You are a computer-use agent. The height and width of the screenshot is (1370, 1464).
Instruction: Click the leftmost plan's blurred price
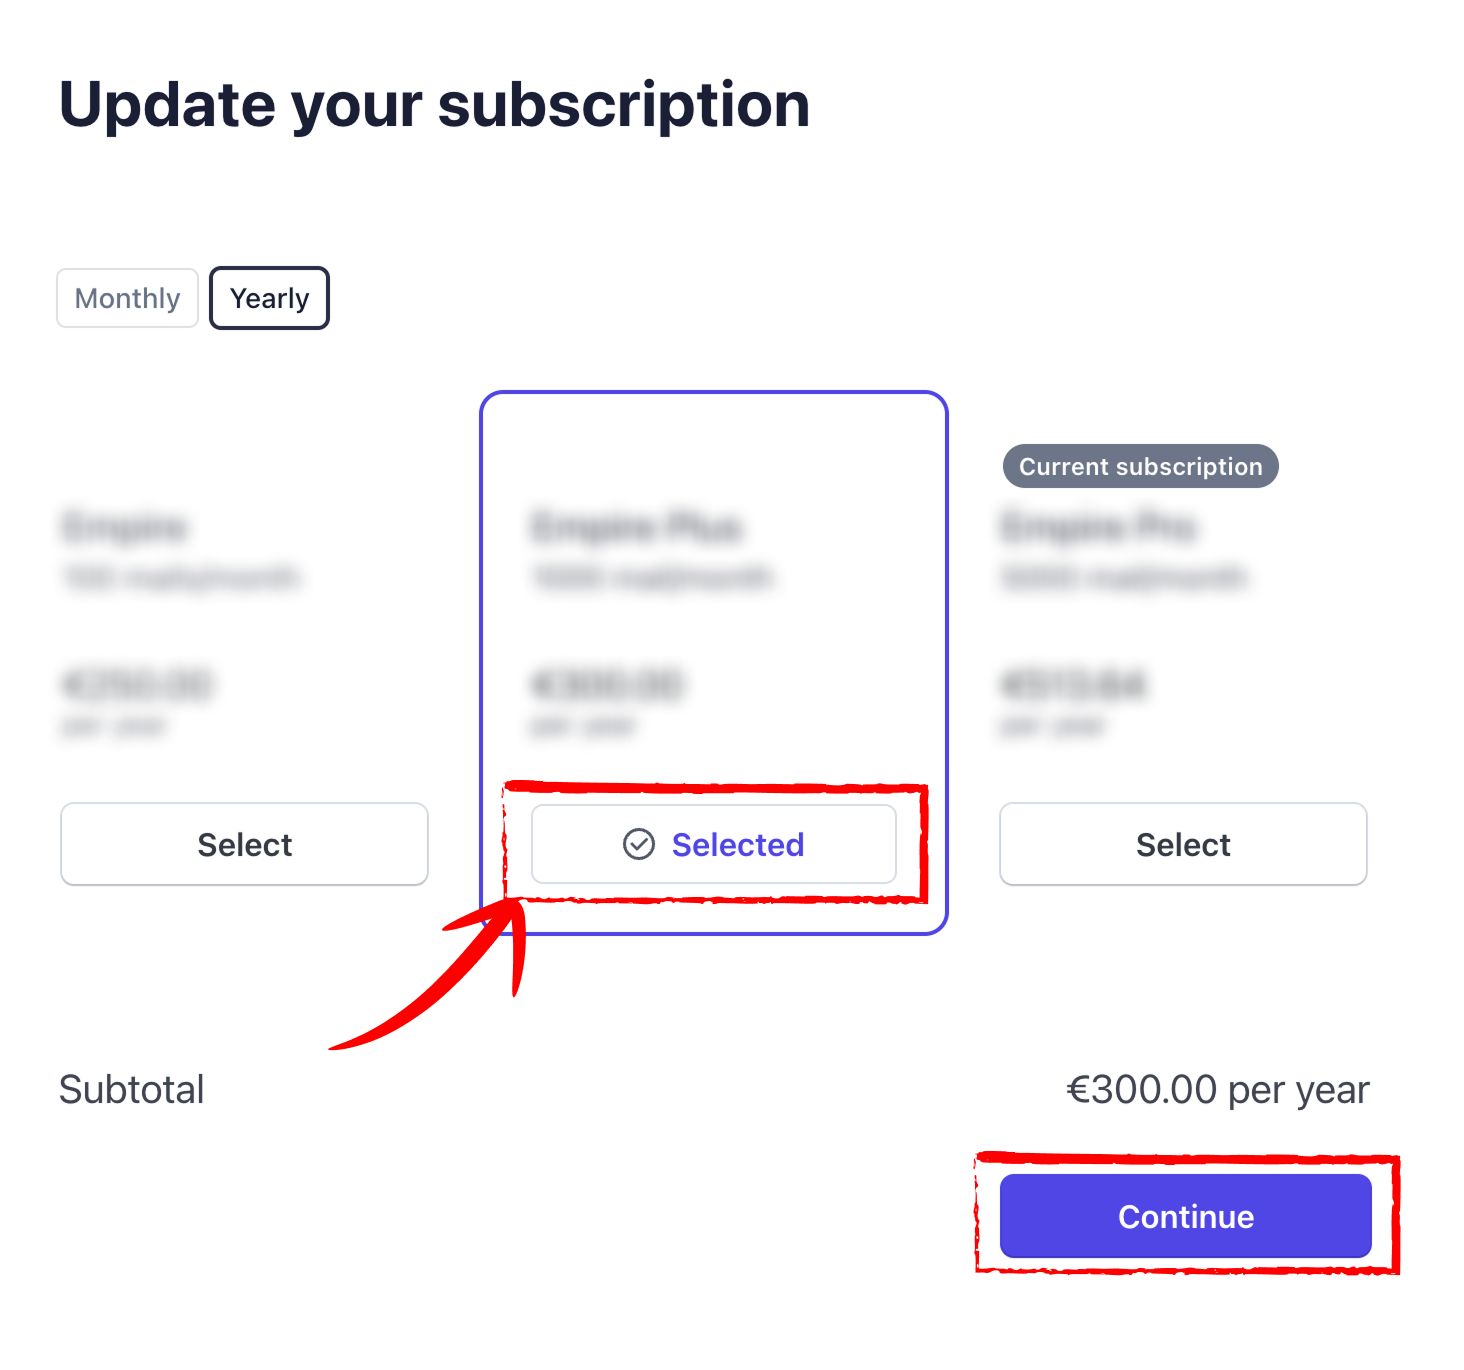pos(137,685)
